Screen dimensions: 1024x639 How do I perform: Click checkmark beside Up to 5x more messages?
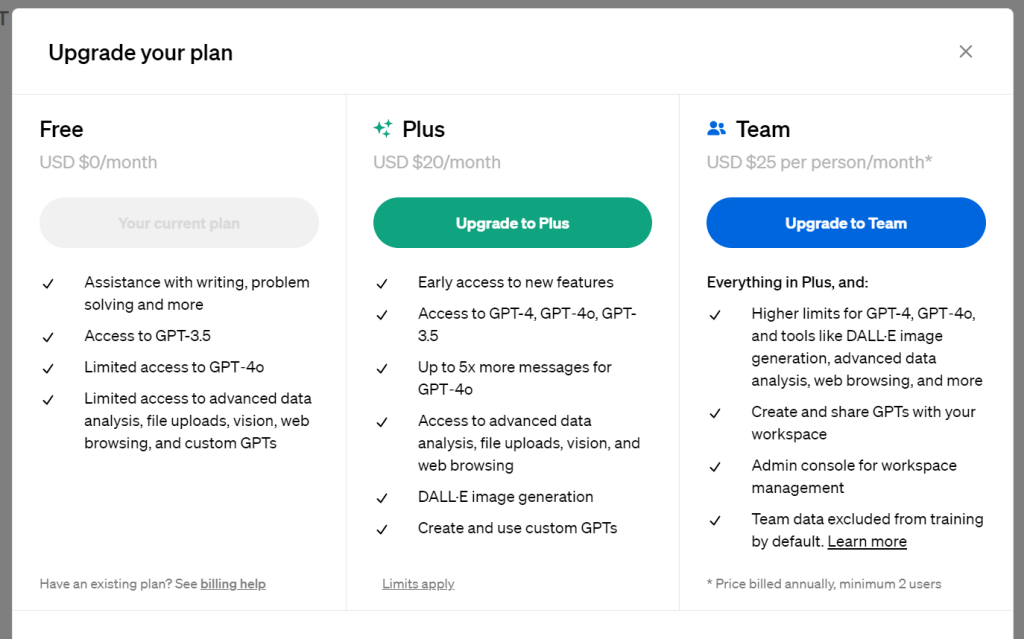(382, 369)
